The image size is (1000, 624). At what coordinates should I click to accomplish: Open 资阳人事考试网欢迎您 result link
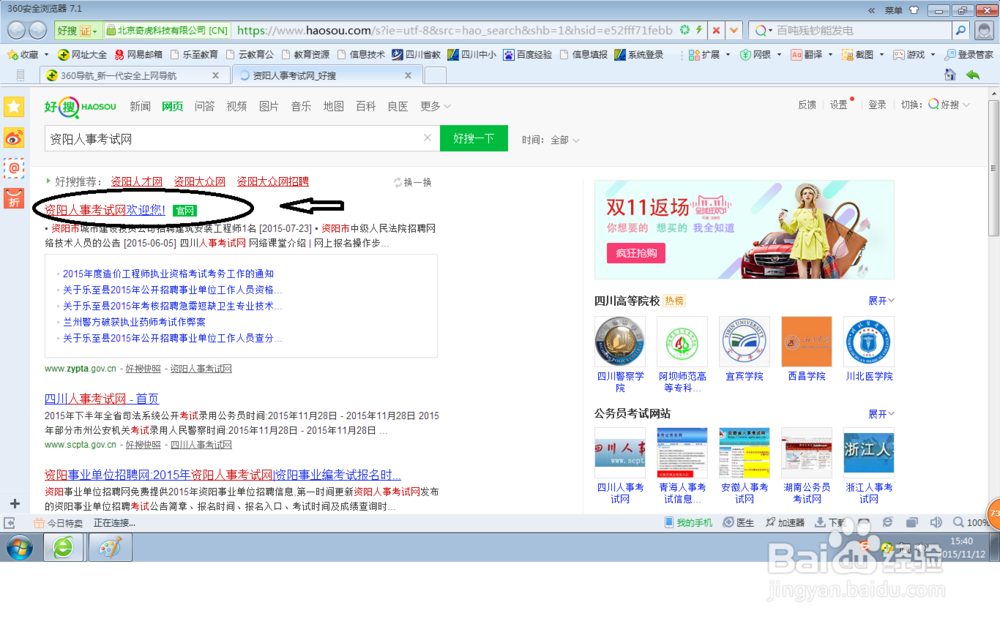105,210
